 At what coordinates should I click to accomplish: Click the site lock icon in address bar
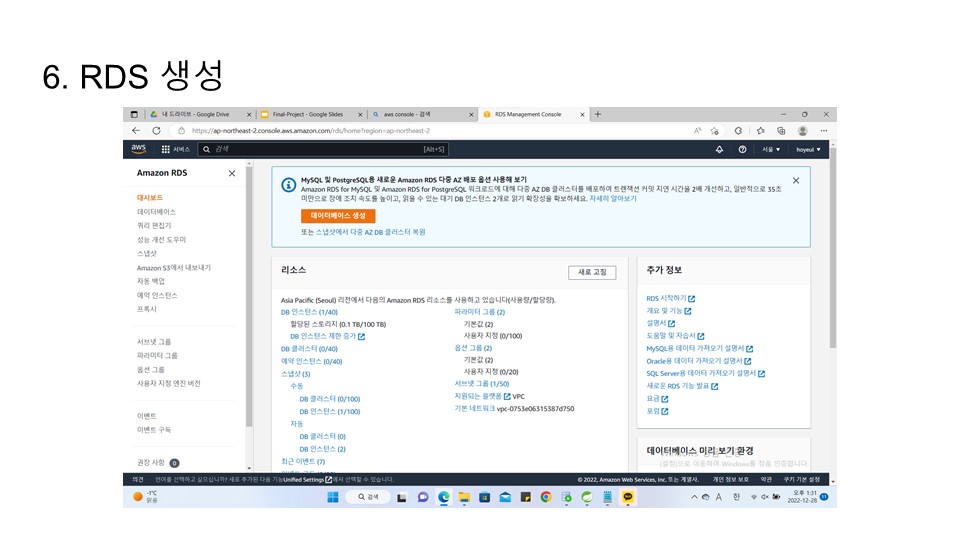[181, 130]
